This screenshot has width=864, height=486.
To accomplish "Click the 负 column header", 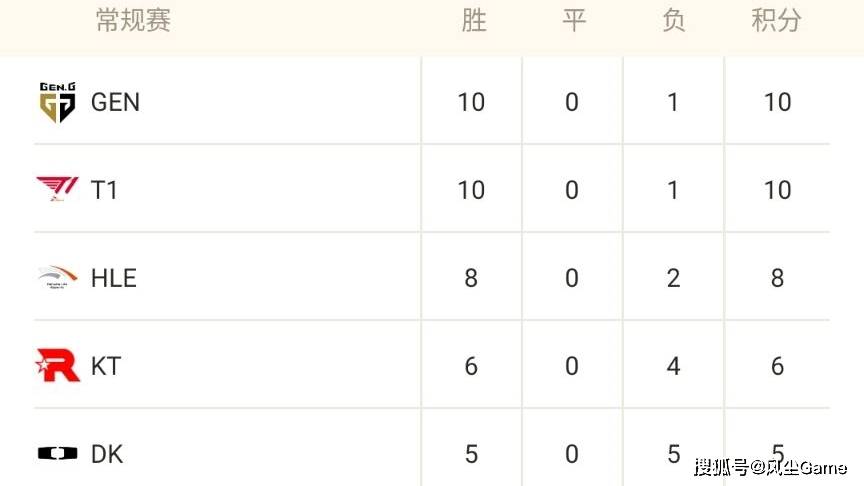I will [673, 21].
